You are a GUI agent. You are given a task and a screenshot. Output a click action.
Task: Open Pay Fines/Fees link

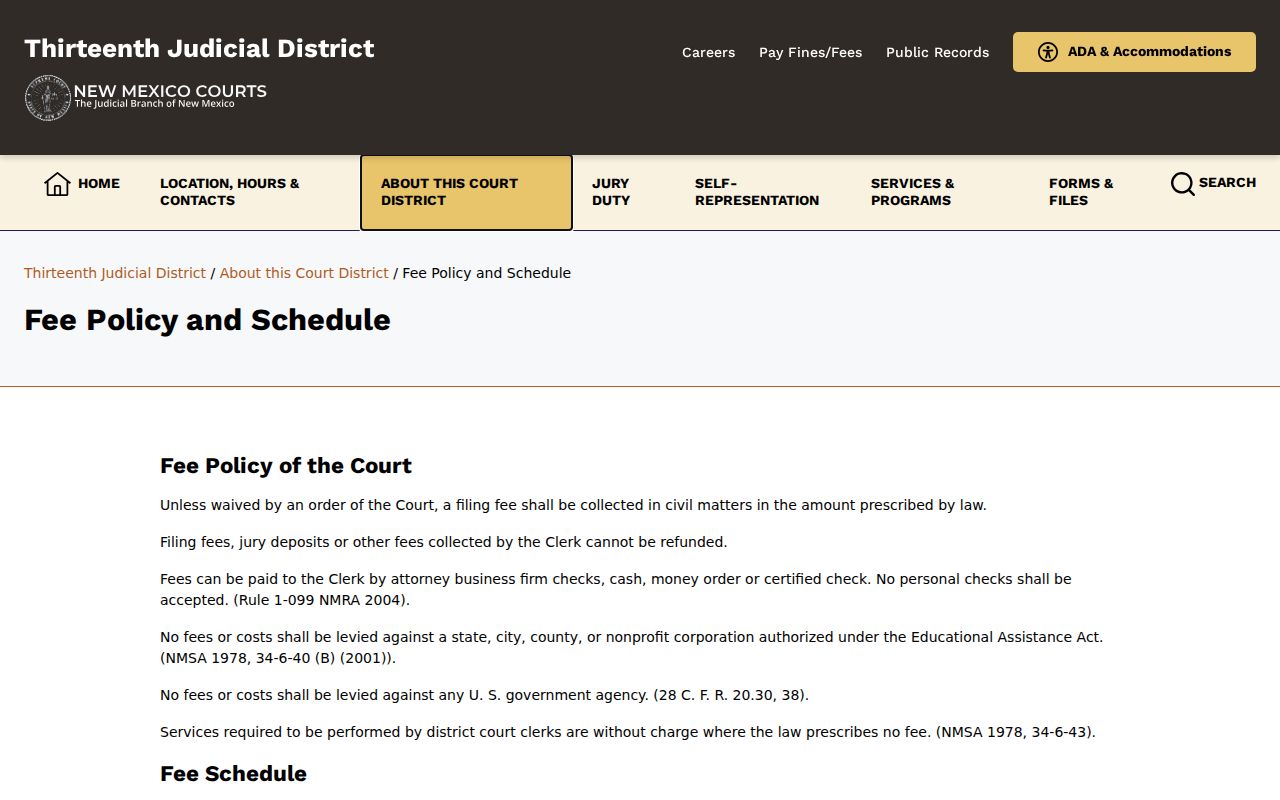[x=810, y=52]
